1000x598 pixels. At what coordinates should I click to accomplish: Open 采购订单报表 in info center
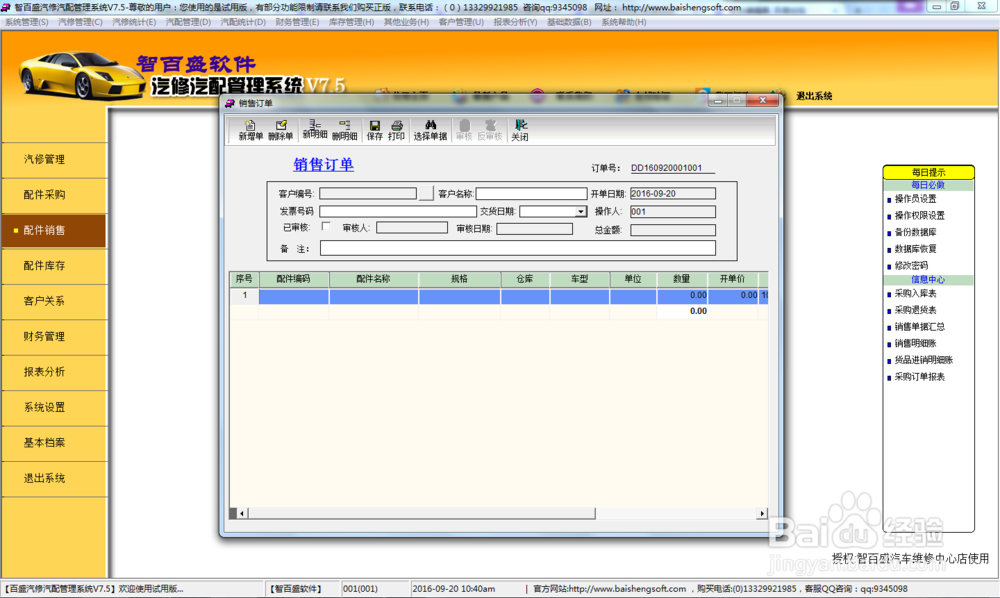pyautogui.click(x=919, y=377)
